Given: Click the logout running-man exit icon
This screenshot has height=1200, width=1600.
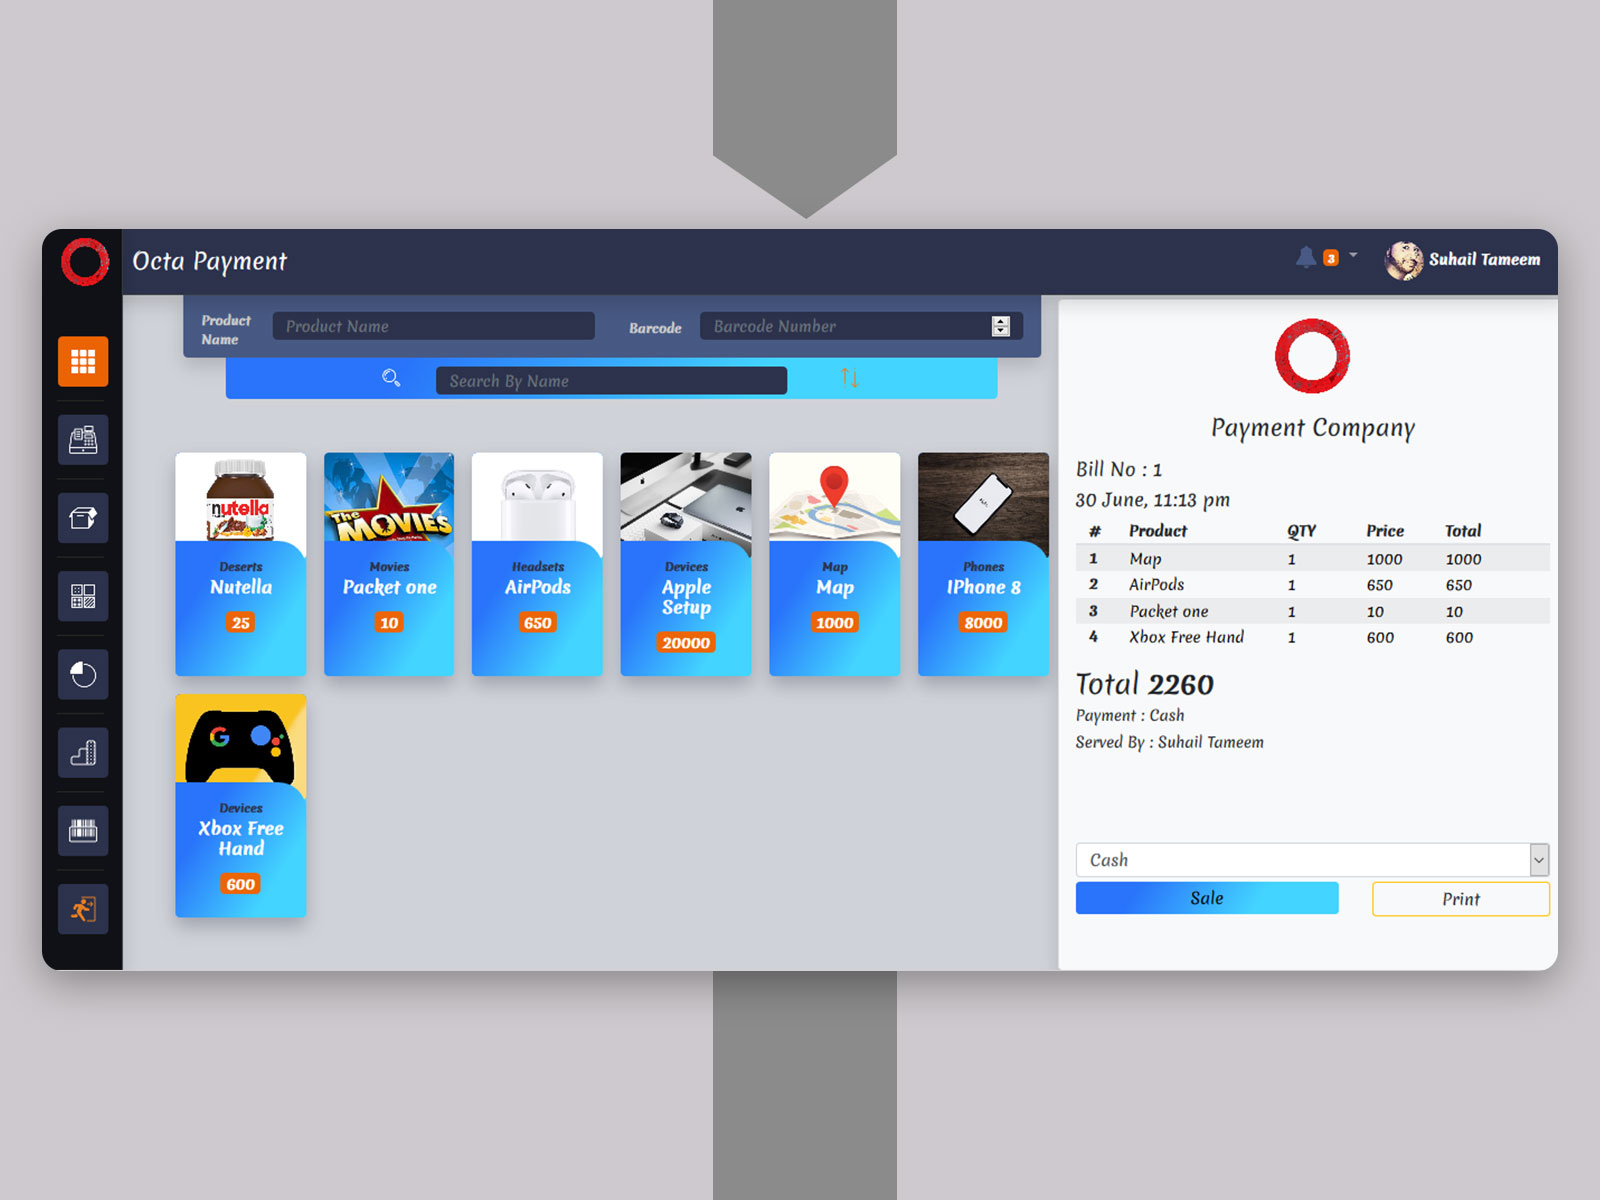Looking at the screenshot, I should (x=83, y=909).
